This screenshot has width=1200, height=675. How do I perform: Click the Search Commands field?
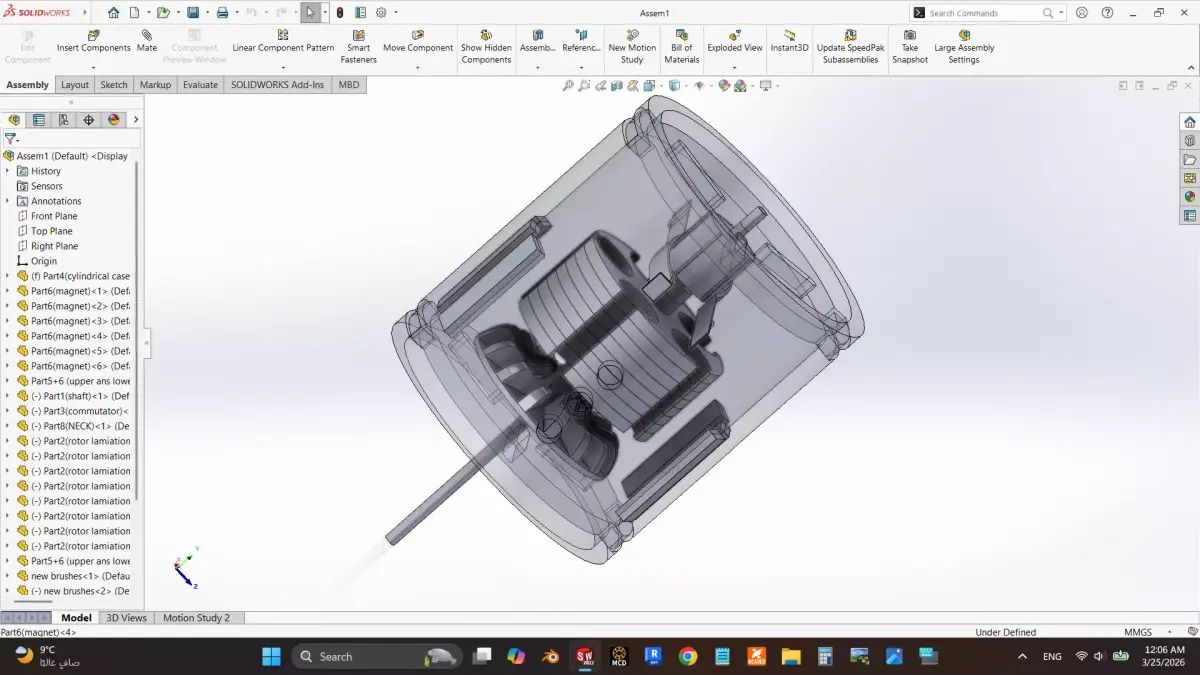pos(983,13)
